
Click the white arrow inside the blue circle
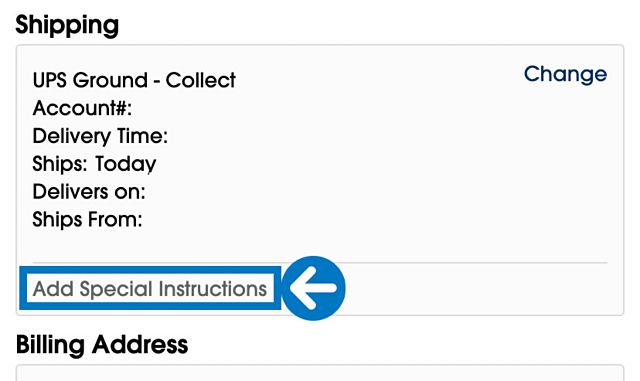coord(313,288)
